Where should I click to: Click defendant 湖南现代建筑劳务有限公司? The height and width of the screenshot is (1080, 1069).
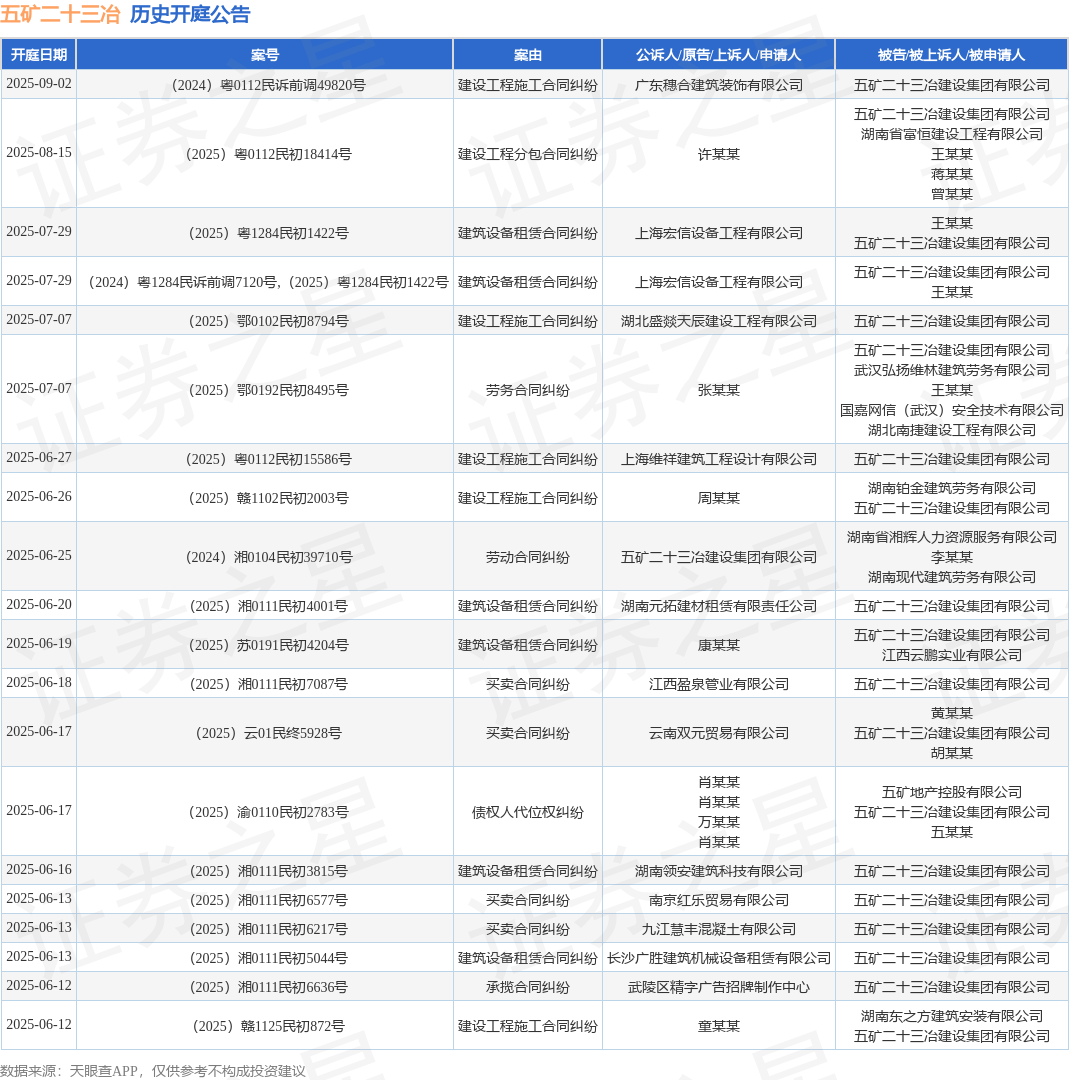click(952, 577)
